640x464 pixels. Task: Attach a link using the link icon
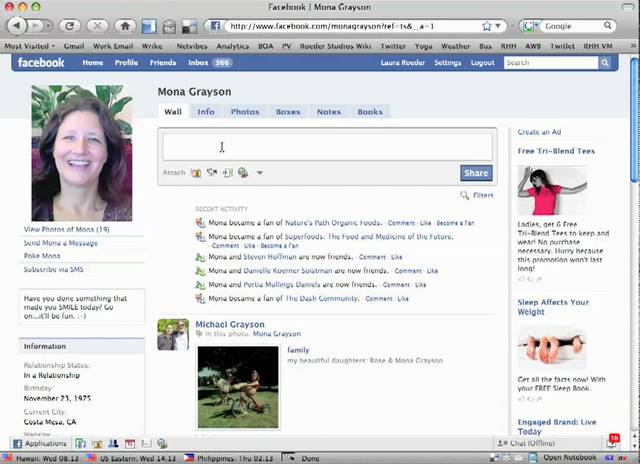[227, 173]
